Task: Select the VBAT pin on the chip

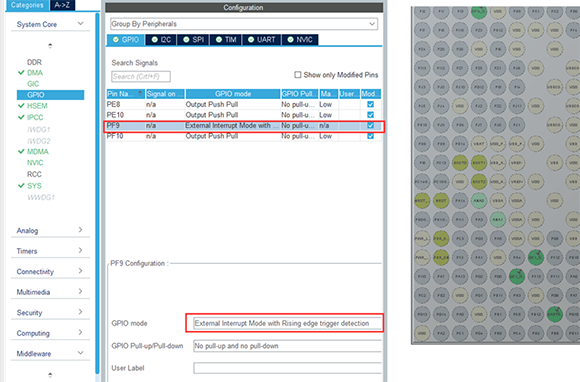Action: [x=479, y=144]
